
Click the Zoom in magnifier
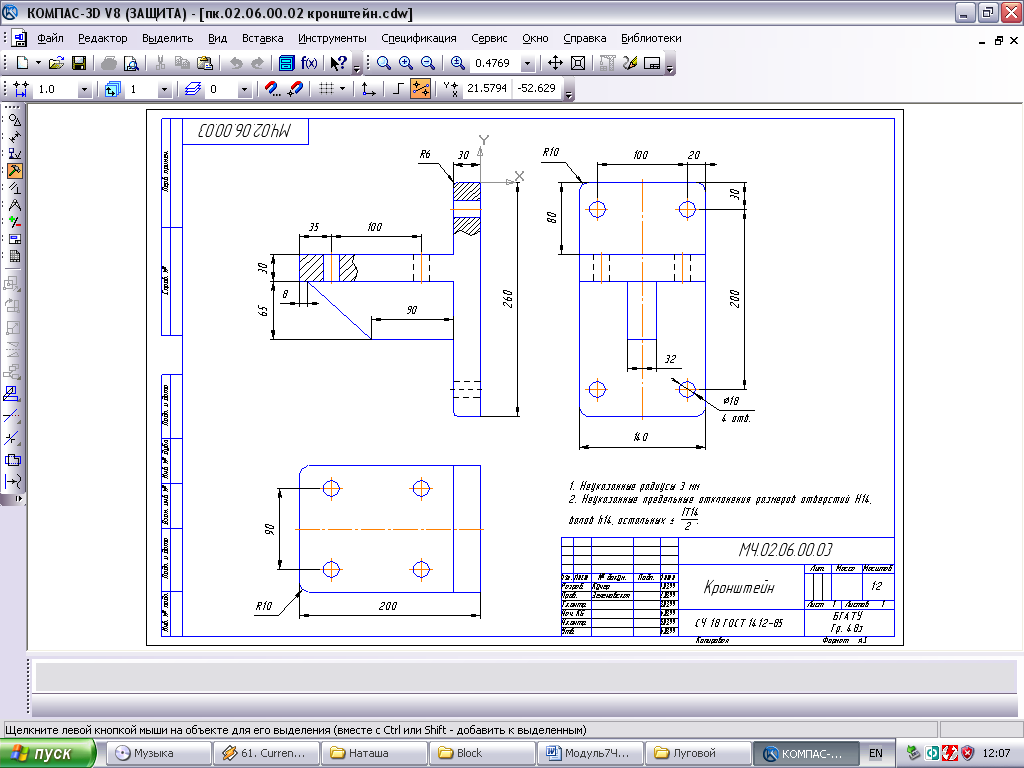(406, 63)
